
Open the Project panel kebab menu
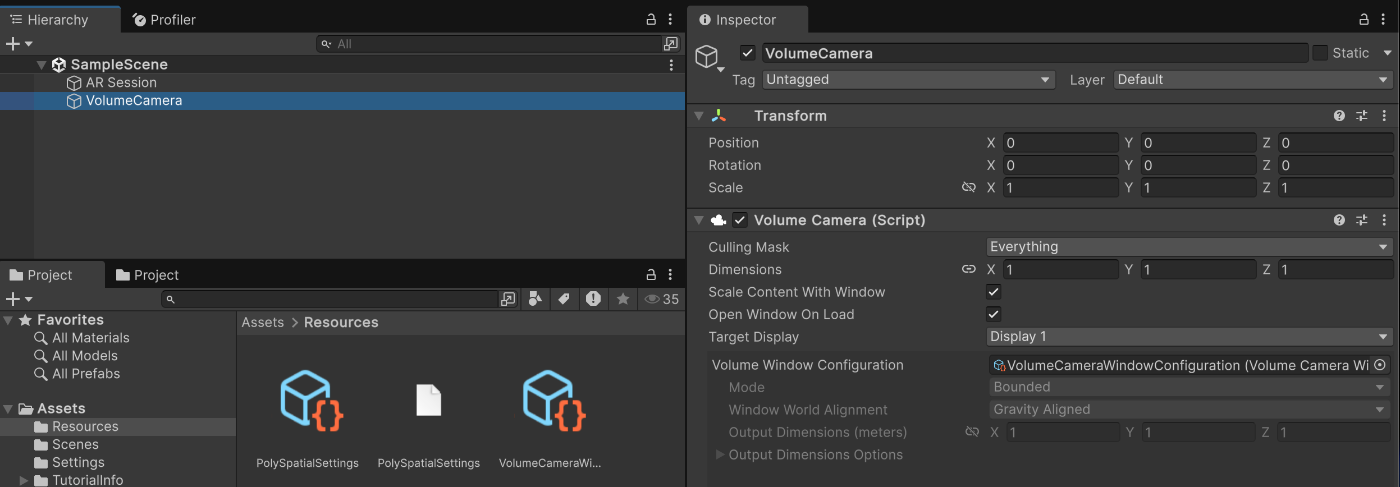click(671, 275)
